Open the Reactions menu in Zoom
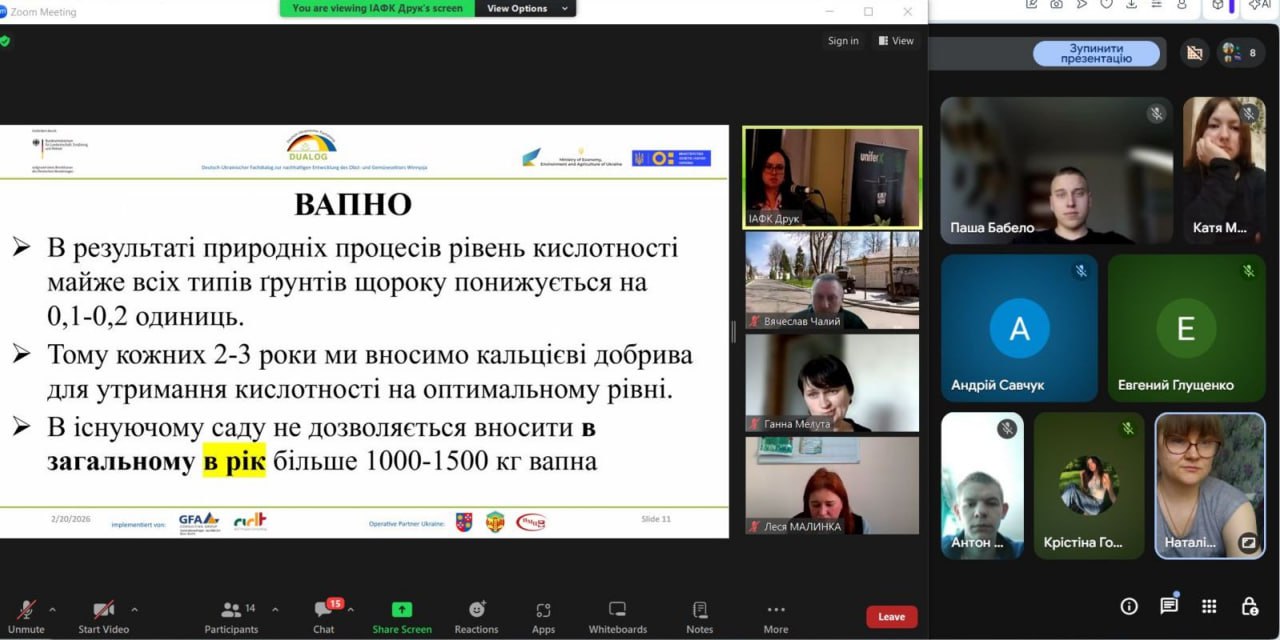Image resolution: width=1280 pixels, height=640 pixels. pos(476,617)
